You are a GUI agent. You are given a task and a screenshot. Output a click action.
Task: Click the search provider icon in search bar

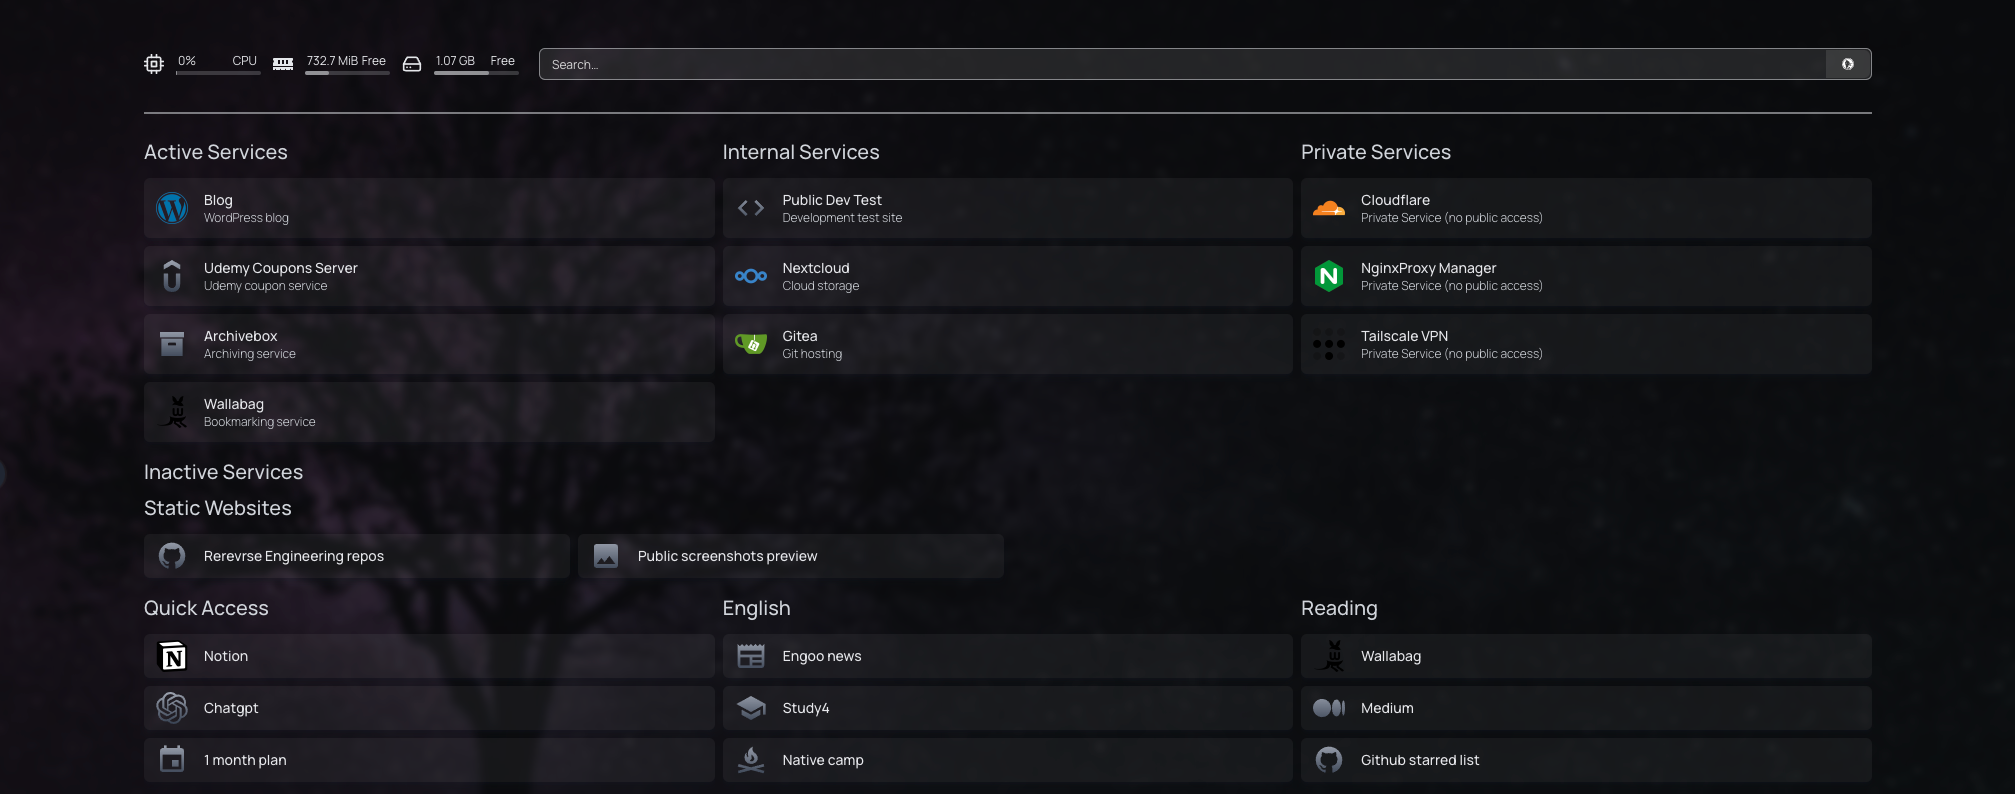click(x=1848, y=64)
